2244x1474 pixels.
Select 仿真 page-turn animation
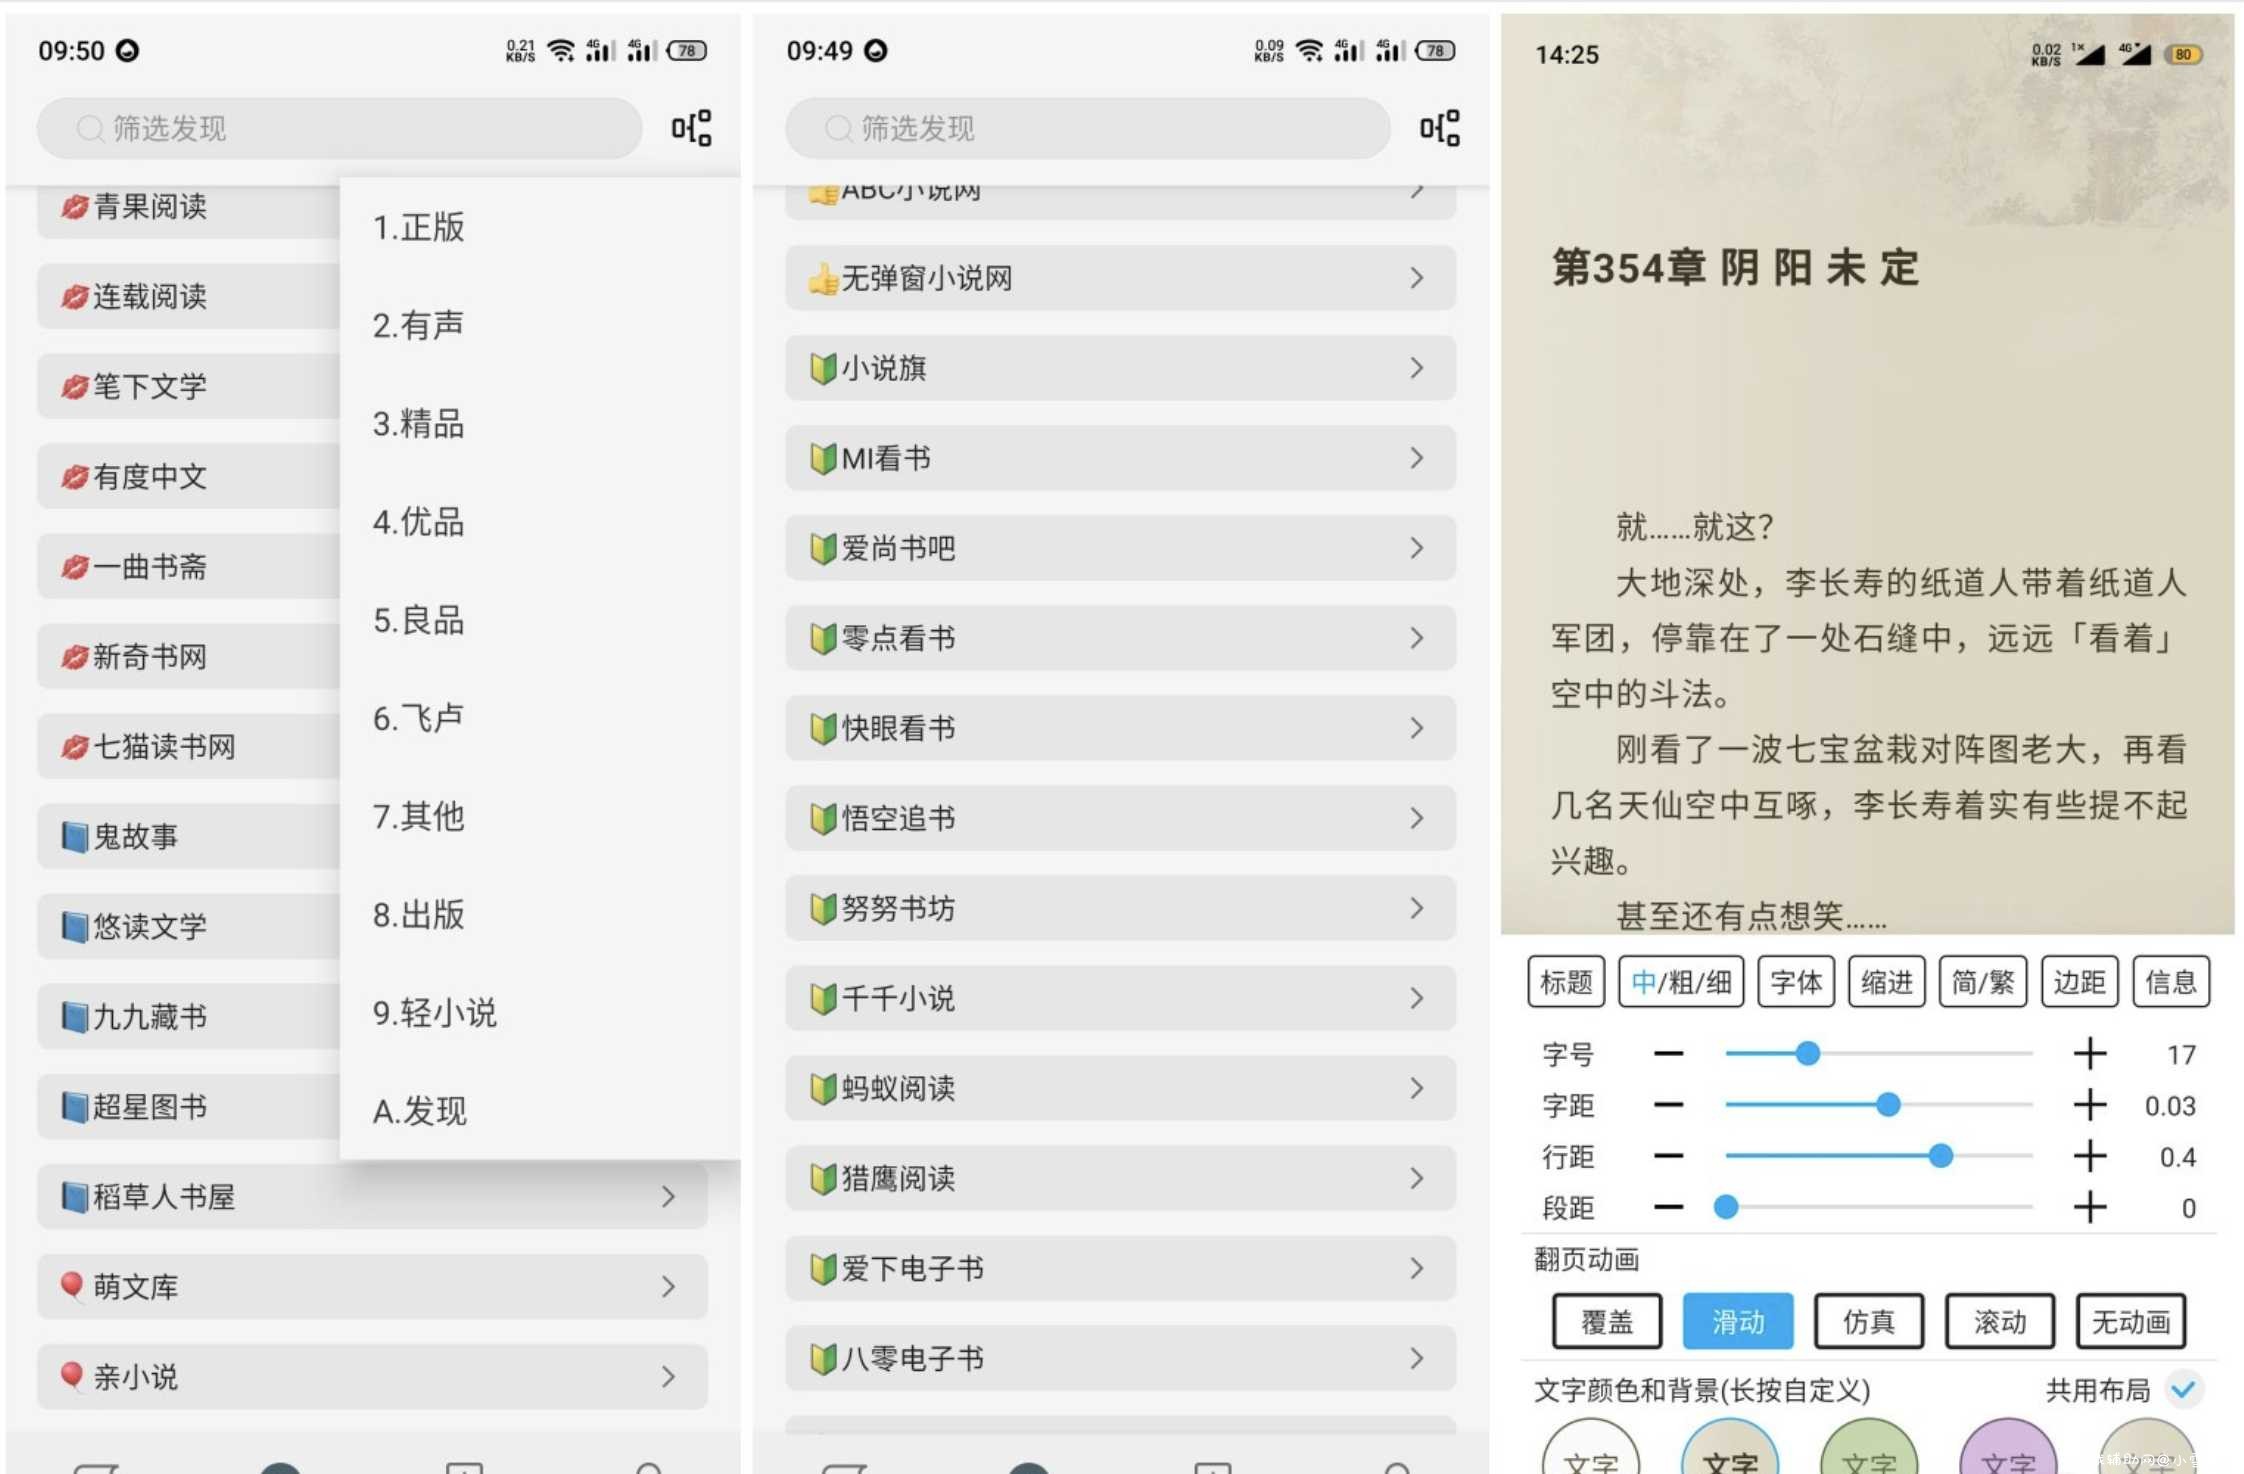click(x=1869, y=1321)
